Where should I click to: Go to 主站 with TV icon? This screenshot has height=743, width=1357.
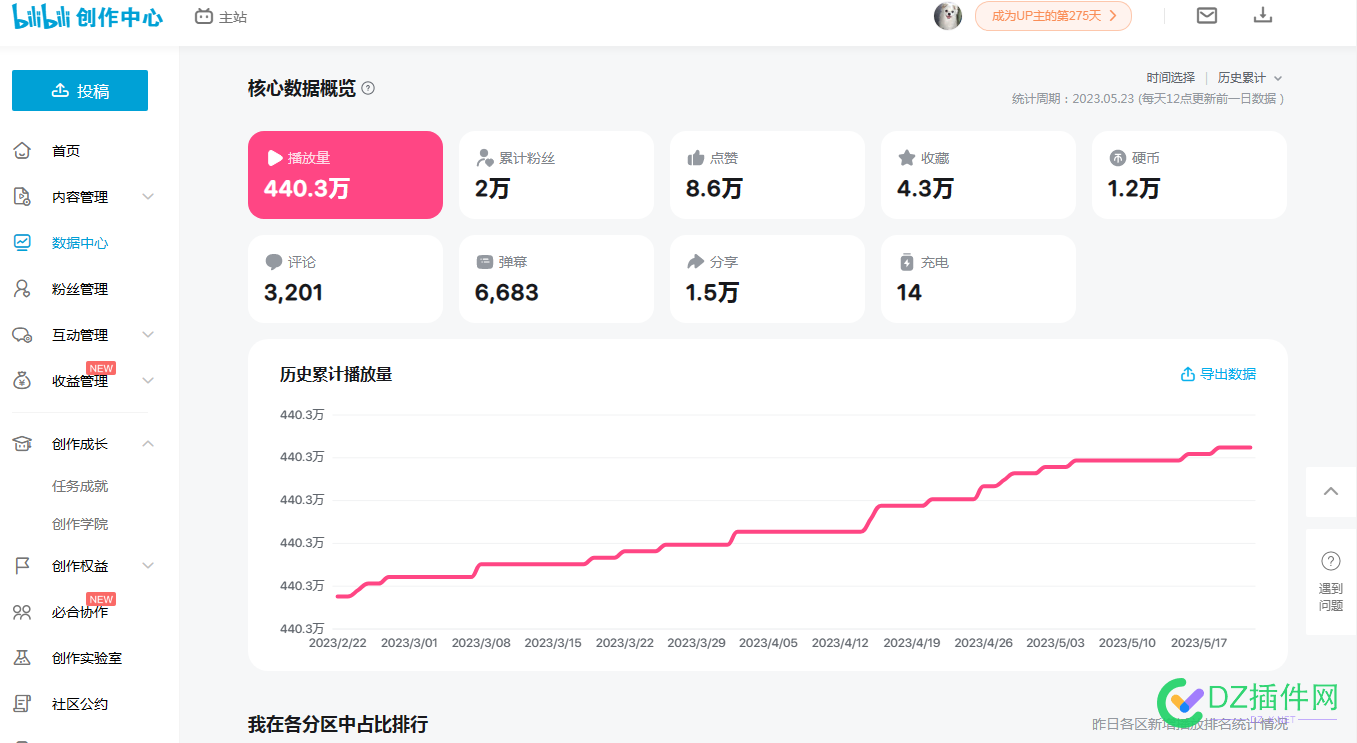tap(220, 17)
